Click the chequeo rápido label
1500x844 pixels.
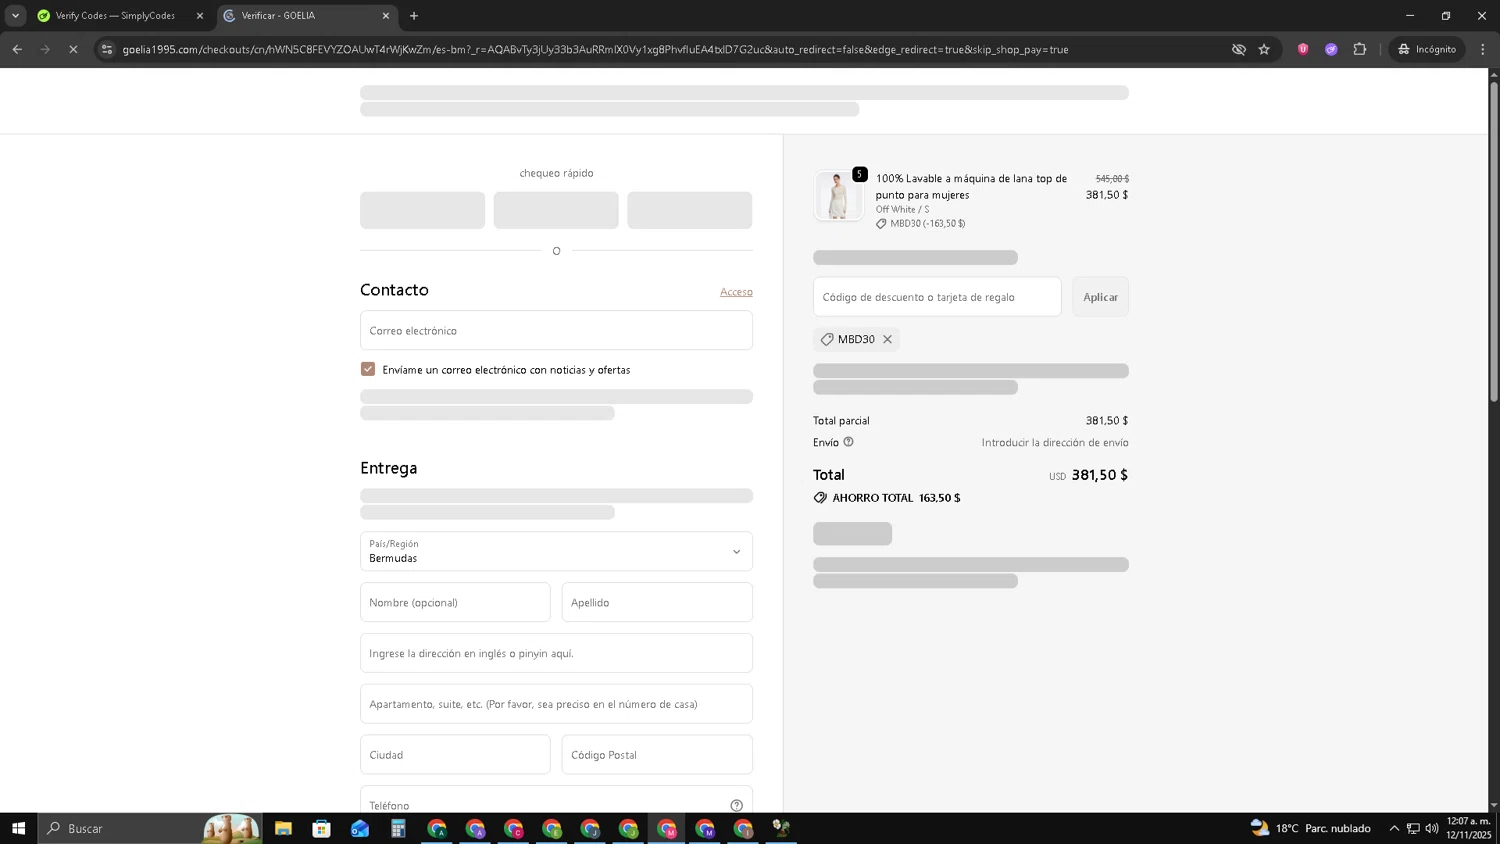point(556,173)
